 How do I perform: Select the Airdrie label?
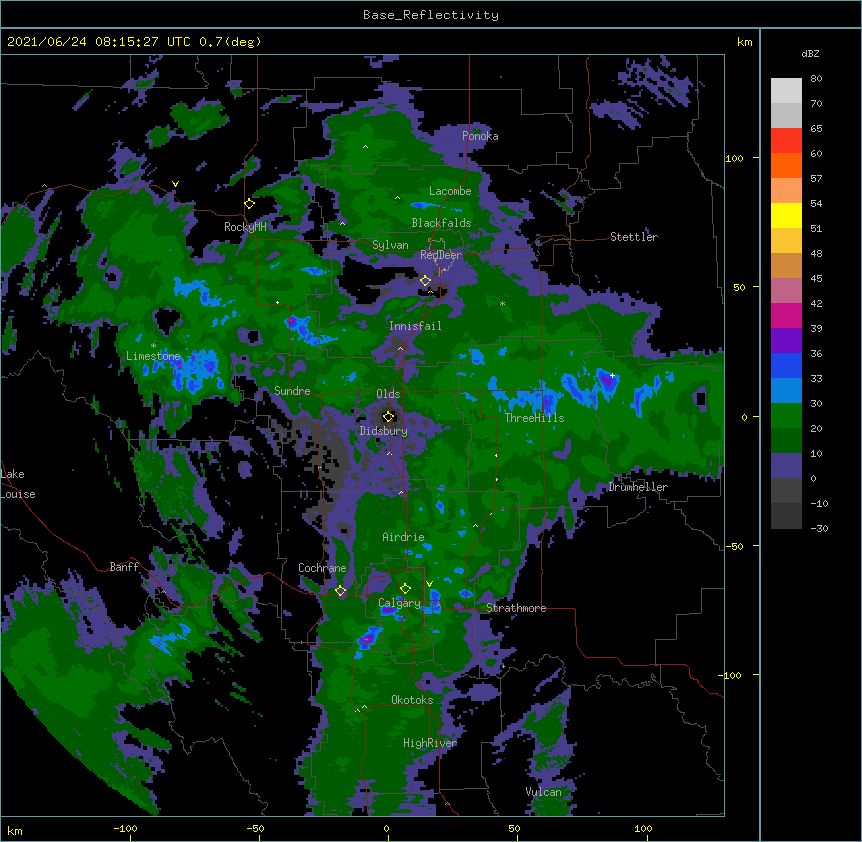404,537
